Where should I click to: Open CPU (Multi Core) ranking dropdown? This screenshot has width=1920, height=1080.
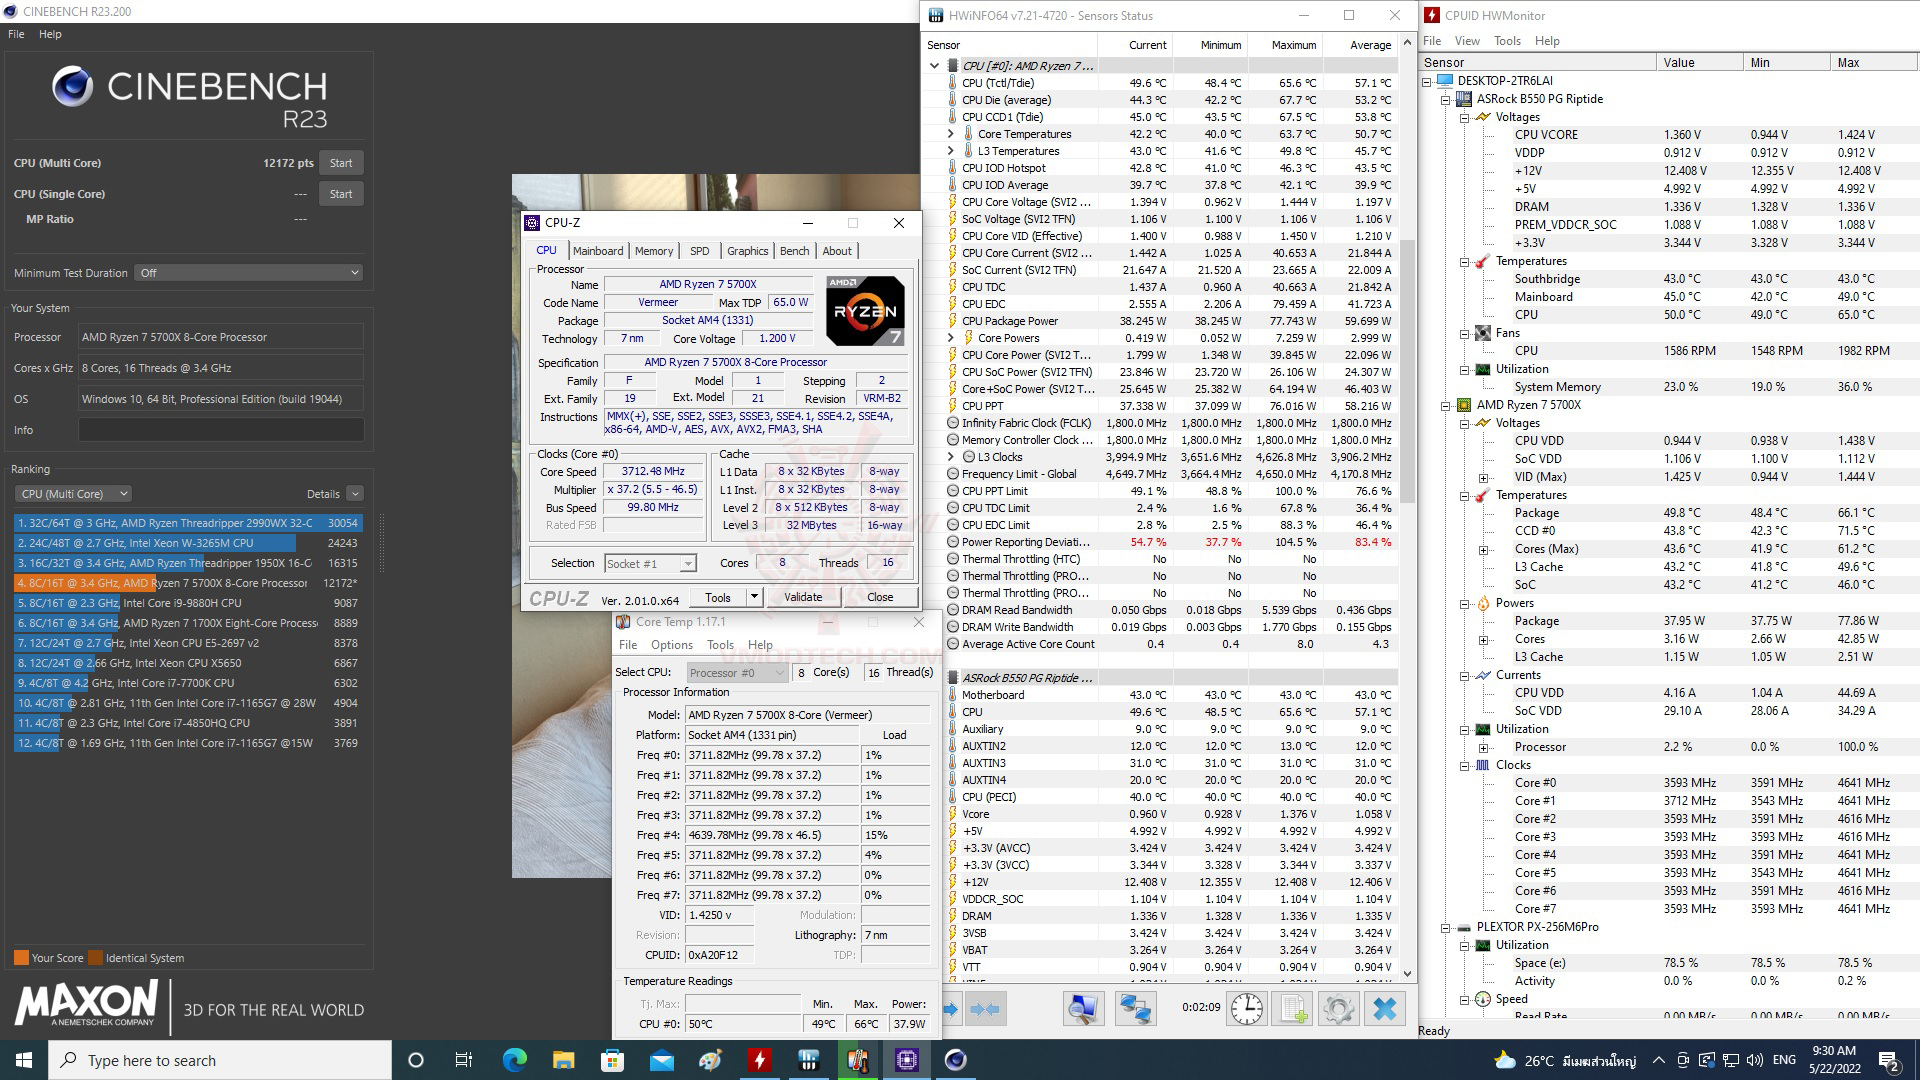74,494
